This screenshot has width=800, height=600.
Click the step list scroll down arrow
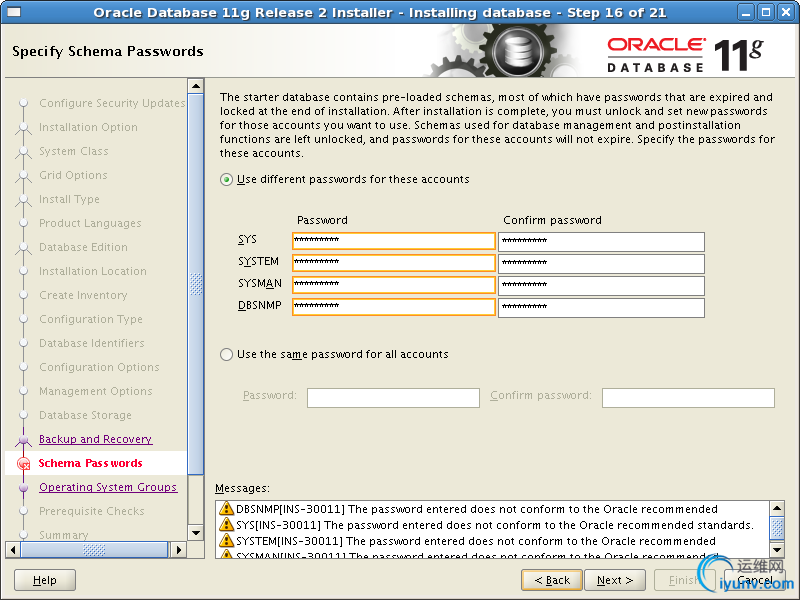[196, 533]
